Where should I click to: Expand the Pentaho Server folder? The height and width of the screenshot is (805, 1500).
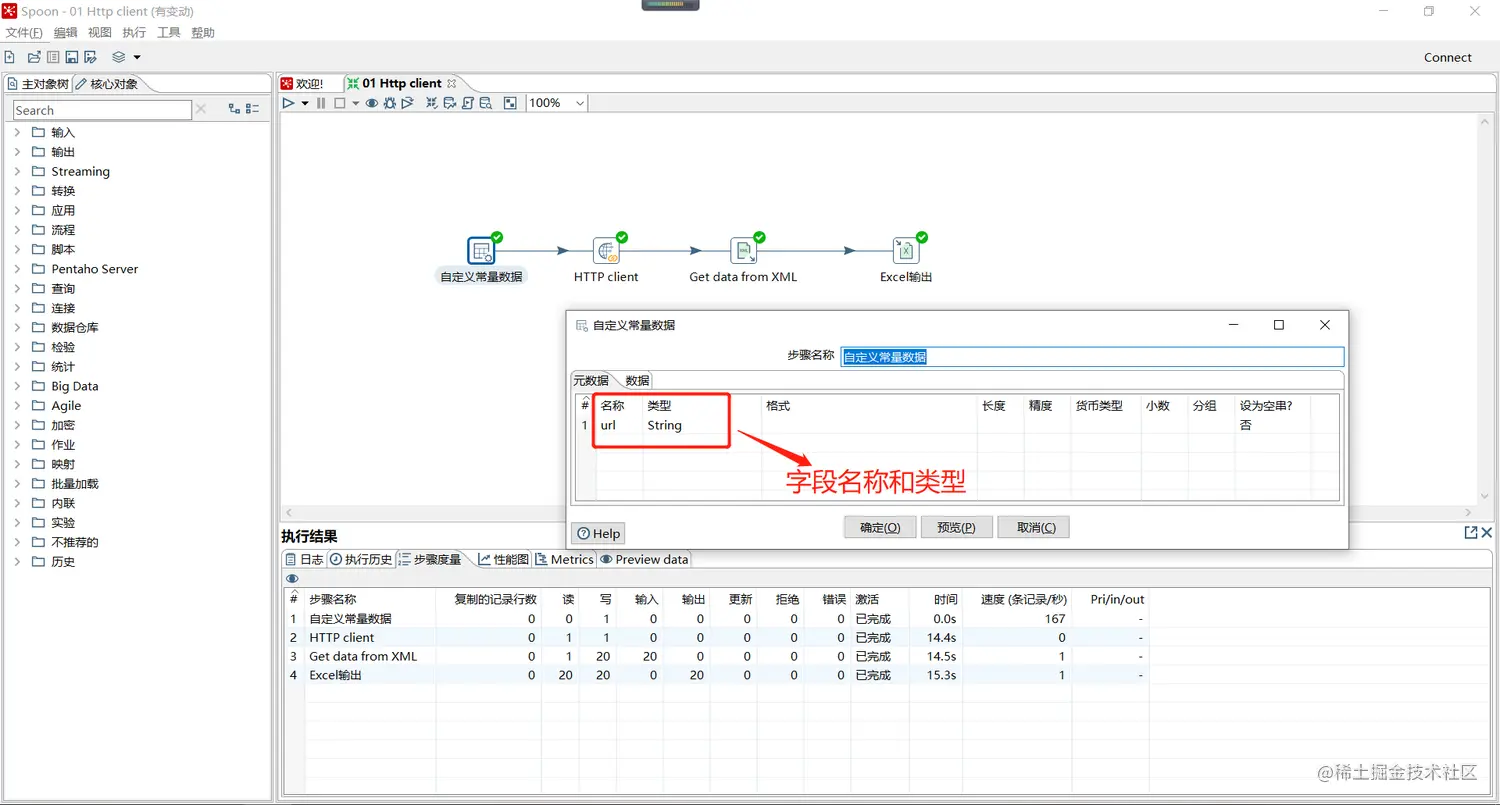[17, 269]
